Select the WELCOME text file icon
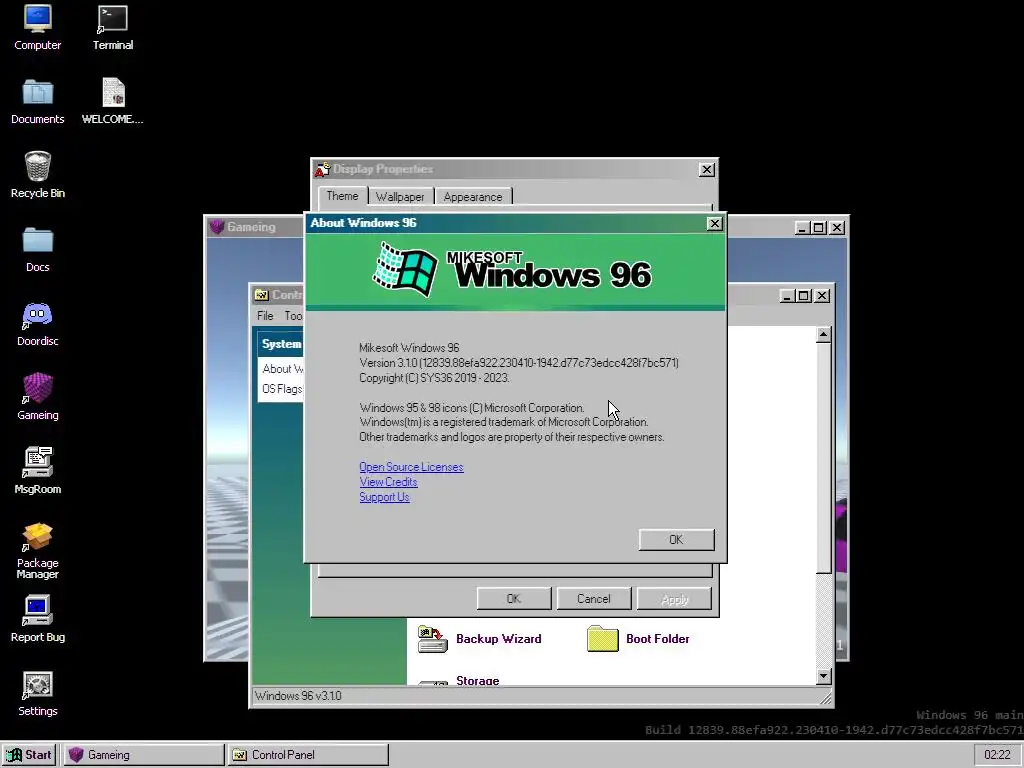Viewport: 1024px width, 768px height. pos(112,101)
